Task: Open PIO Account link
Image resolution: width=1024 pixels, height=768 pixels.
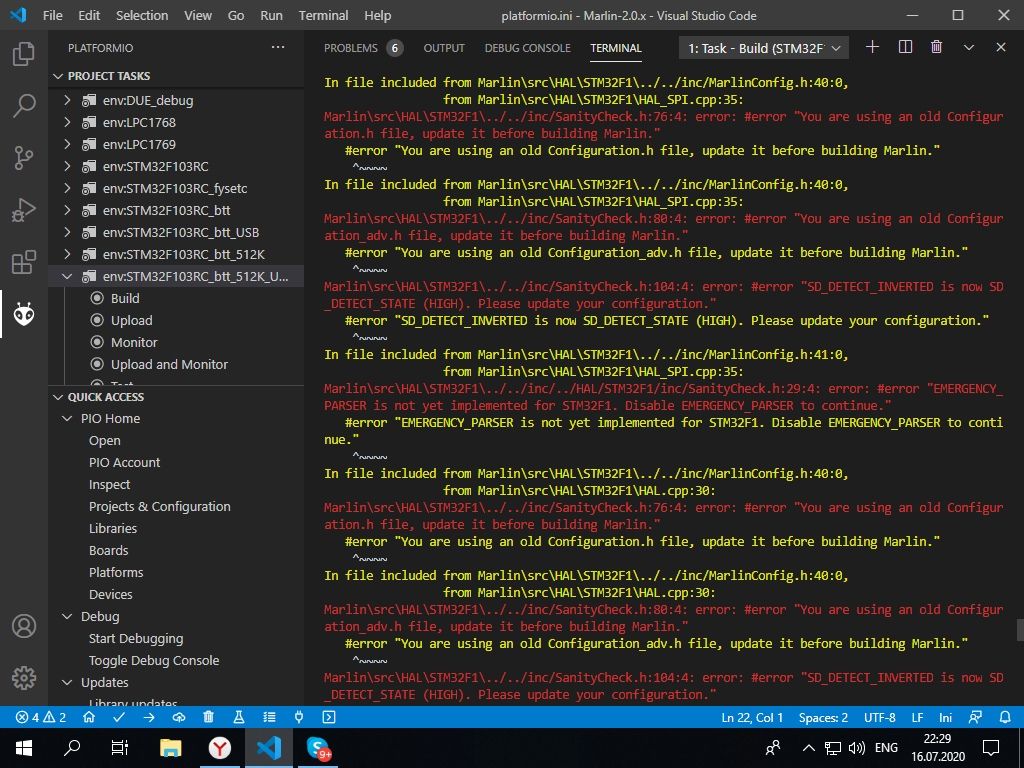Action: pyautogui.click(x=125, y=462)
